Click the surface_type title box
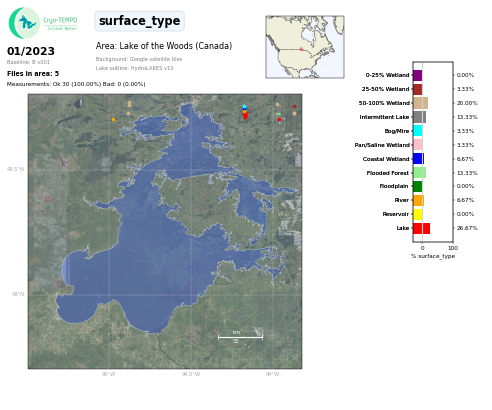Viewport: 492px width, 410px height. coord(140,21)
